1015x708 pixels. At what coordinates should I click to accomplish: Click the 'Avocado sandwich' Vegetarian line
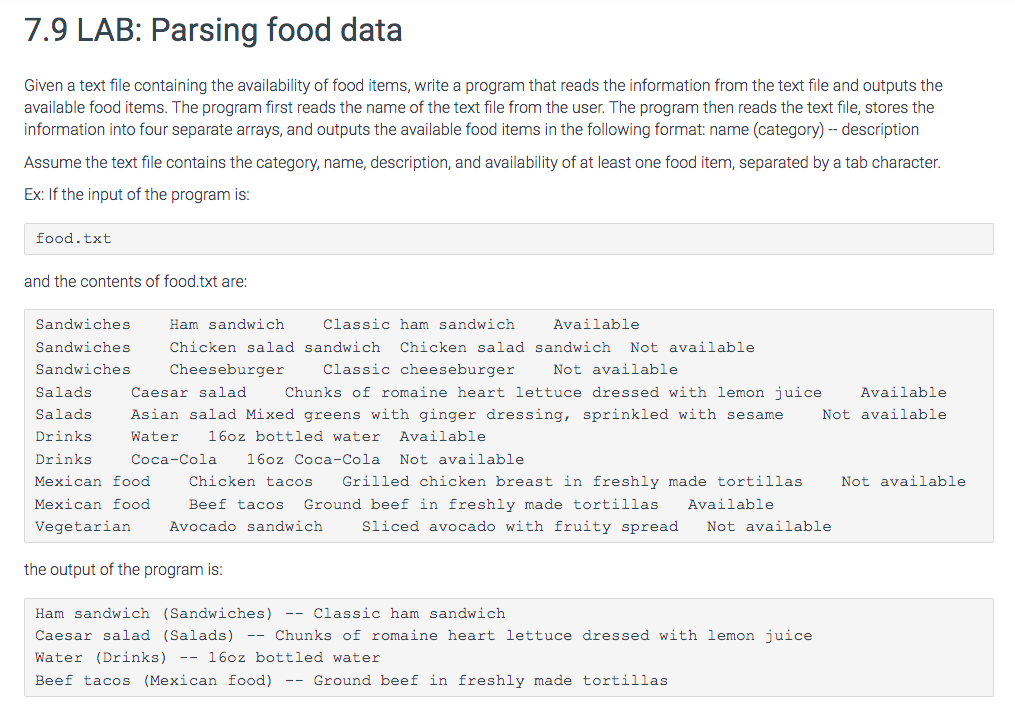(x=433, y=527)
